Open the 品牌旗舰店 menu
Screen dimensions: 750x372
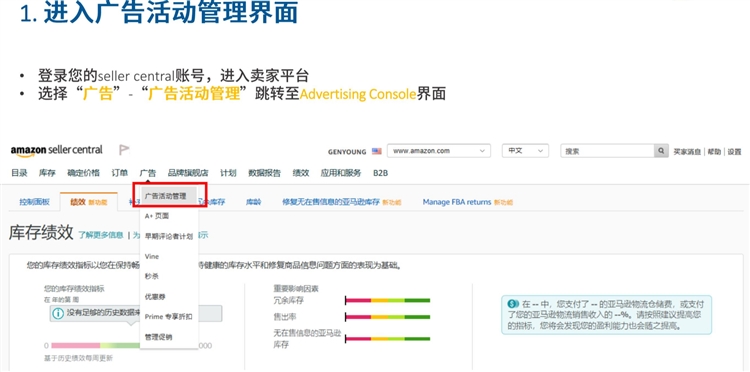[x=188, y=173]
